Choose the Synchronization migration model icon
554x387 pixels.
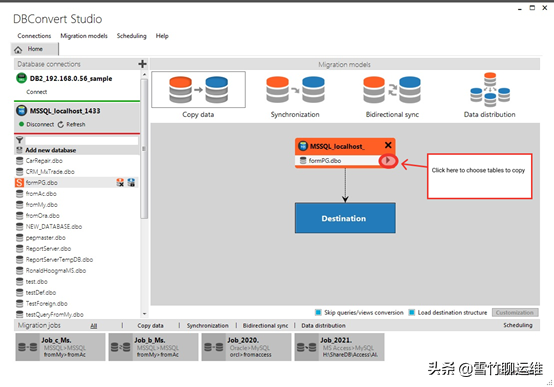pos(295,90)
